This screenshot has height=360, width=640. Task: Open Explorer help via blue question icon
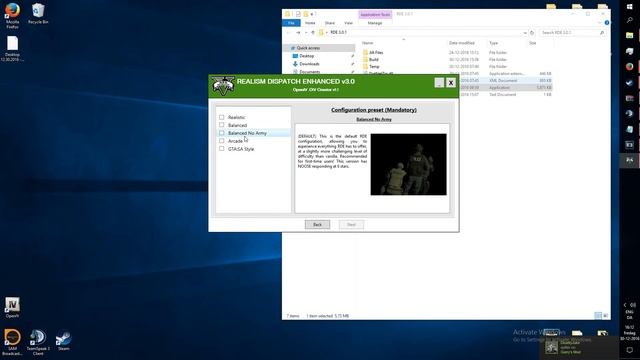coord(607,23)
